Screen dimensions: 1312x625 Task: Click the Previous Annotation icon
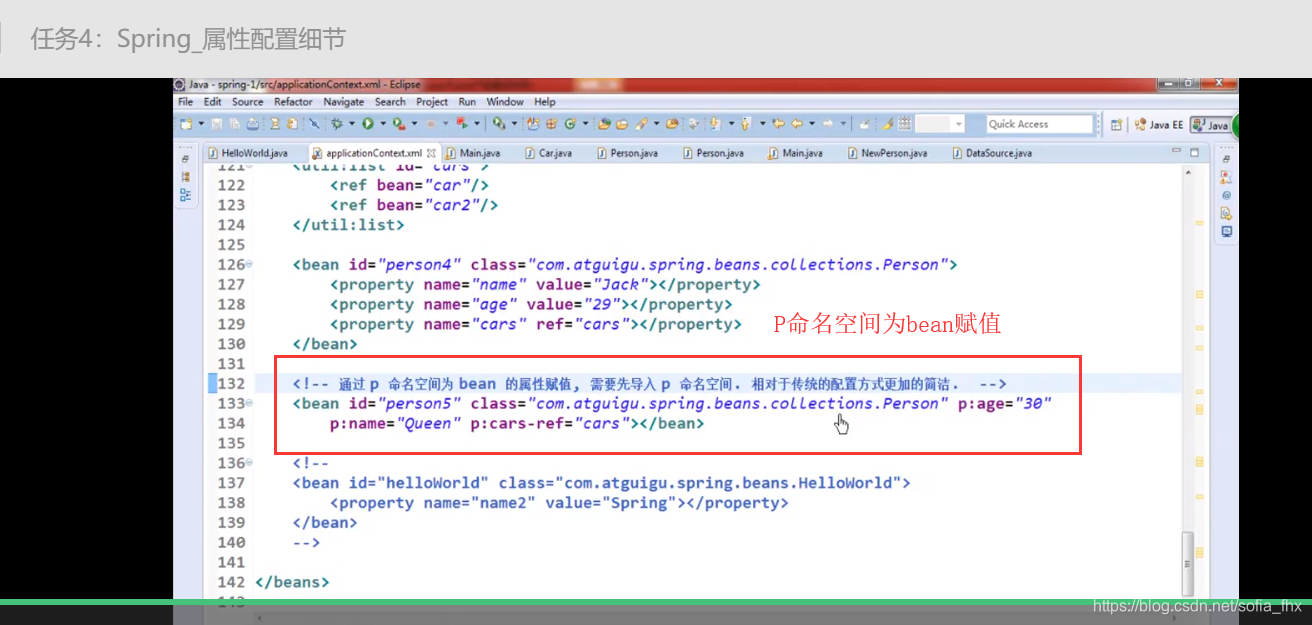pos(746,124)
